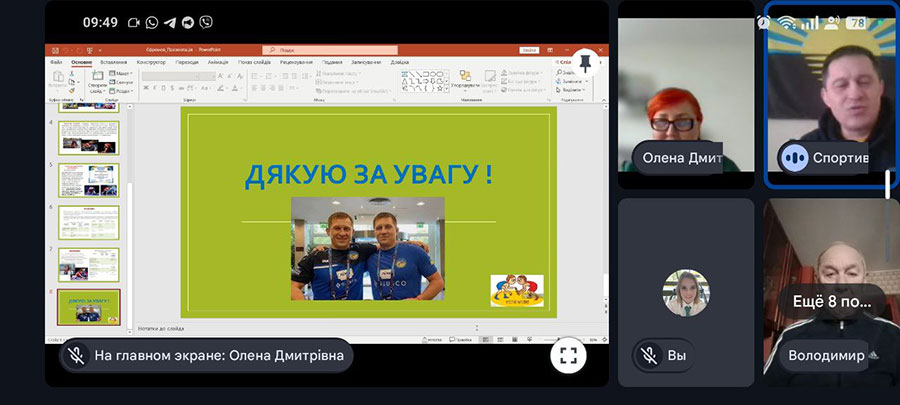Open WhatsApp notification icon in status bar
The height and width of the screenshot is (405, 900).
(x=152, y=22)
